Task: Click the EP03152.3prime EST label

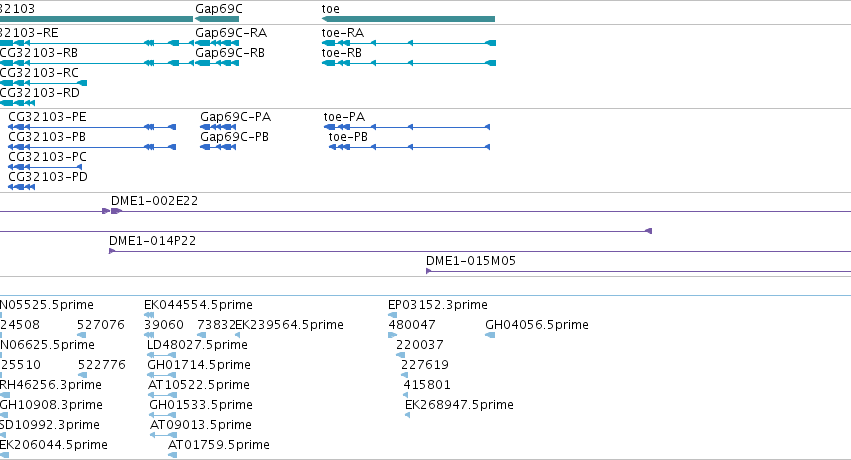Action: tap(438, 305)
